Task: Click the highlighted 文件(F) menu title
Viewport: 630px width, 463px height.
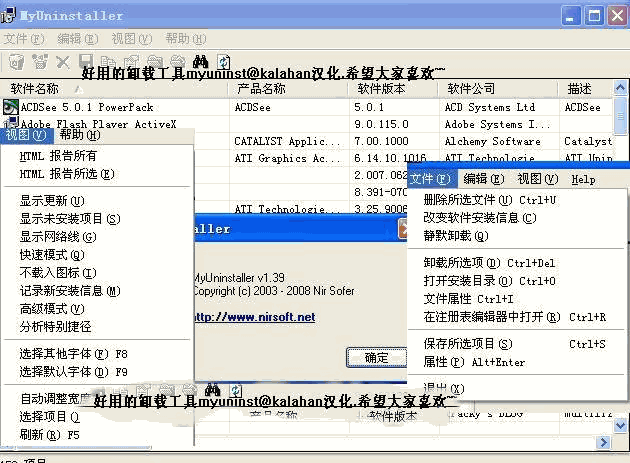Action: 432,179
